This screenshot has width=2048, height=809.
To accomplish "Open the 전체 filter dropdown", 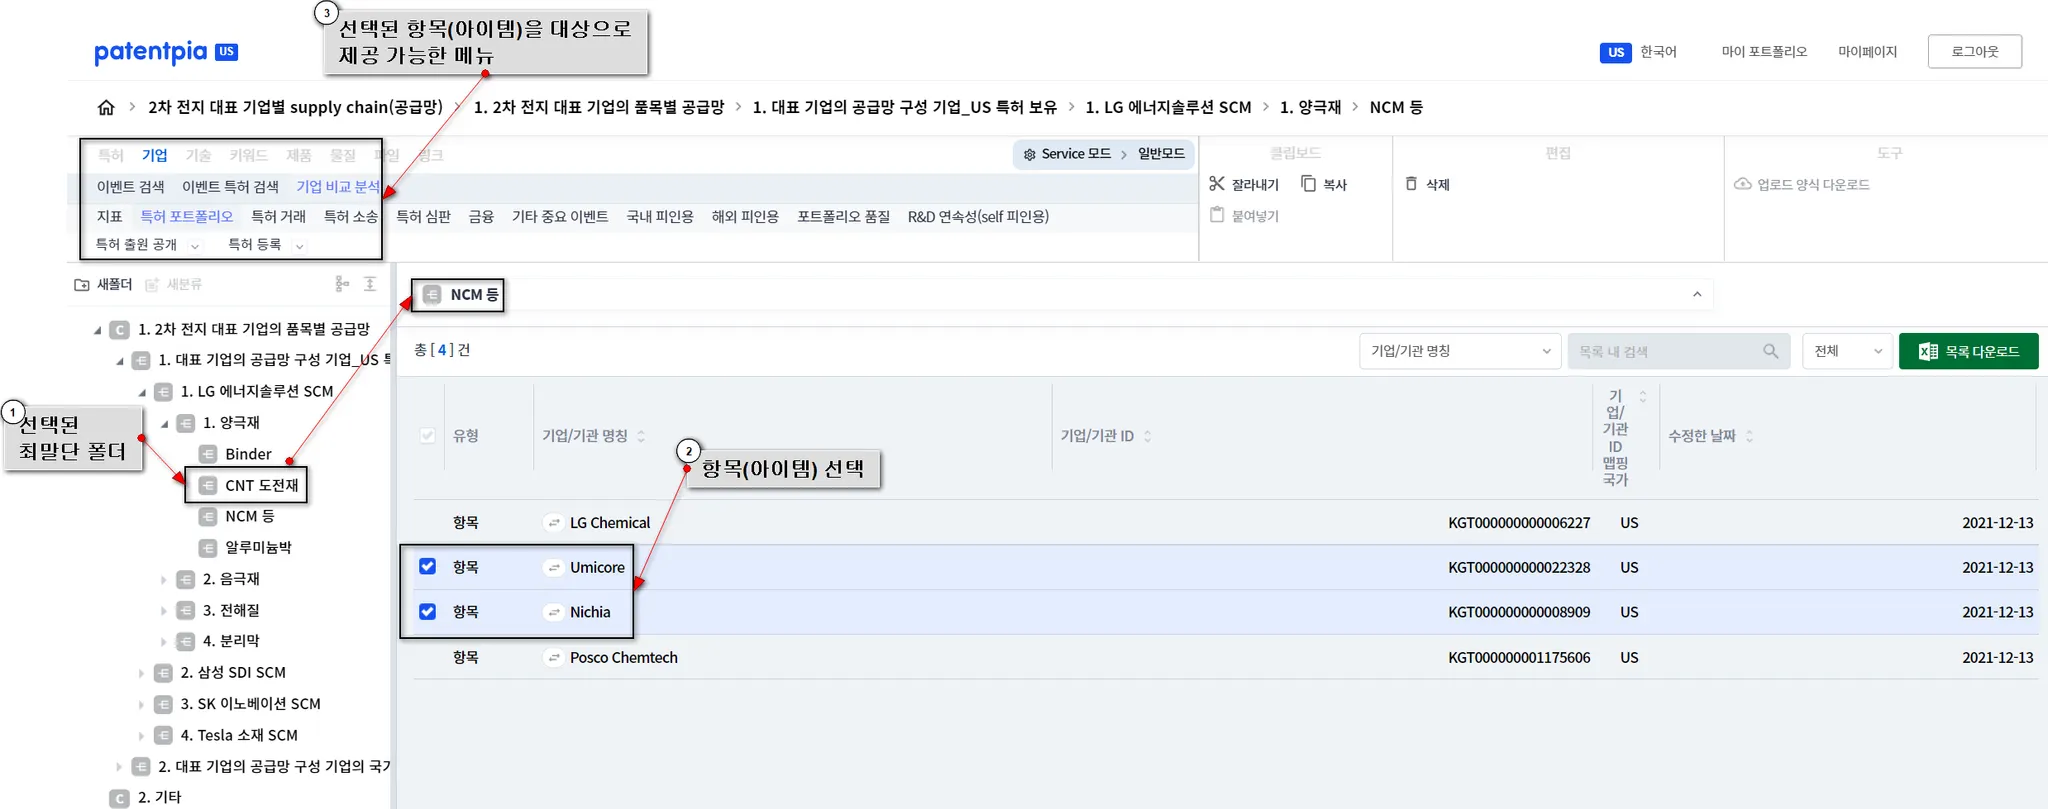I will (1847, 351).
